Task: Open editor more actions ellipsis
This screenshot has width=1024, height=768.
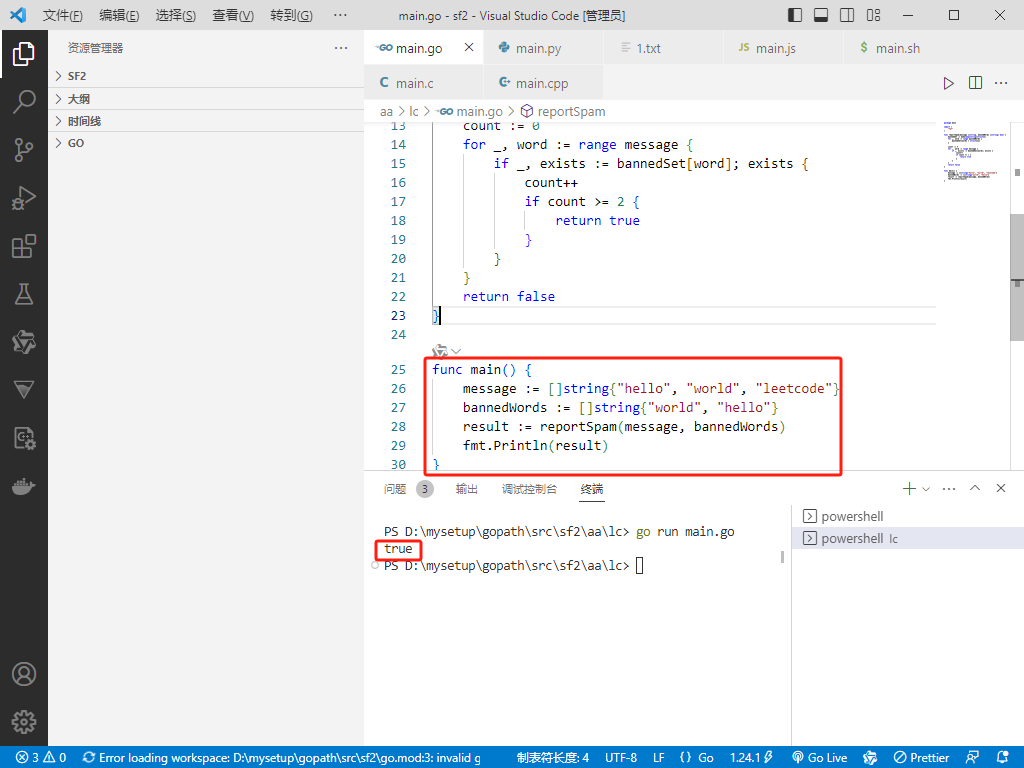Action: (x=1001, y=83)
